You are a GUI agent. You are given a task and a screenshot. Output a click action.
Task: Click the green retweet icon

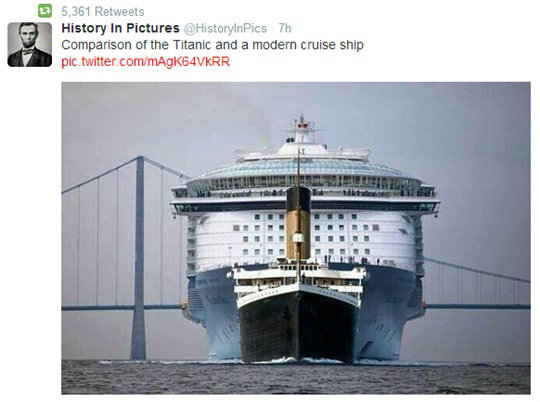pos(45,11)
